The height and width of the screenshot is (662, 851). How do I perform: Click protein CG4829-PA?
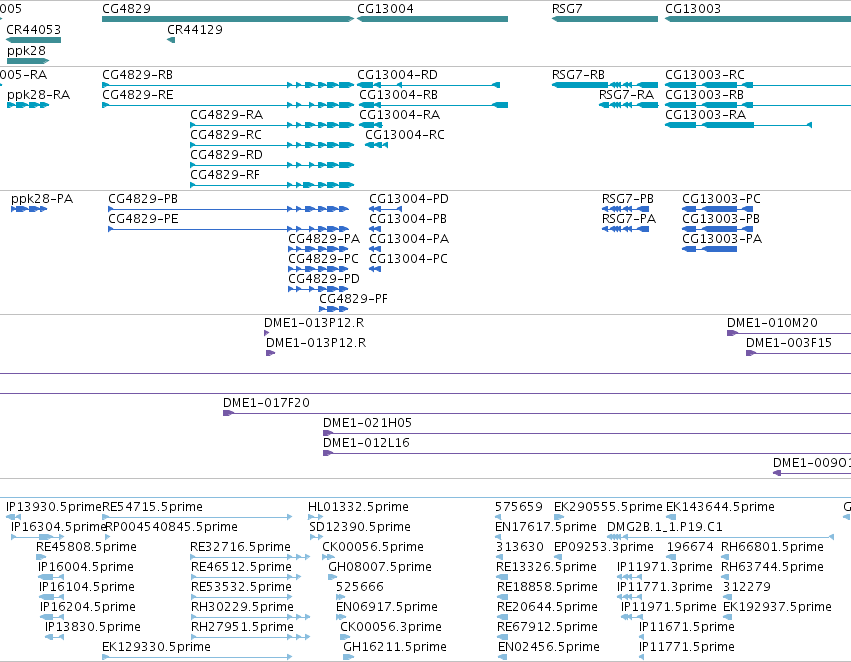[324, 239]
